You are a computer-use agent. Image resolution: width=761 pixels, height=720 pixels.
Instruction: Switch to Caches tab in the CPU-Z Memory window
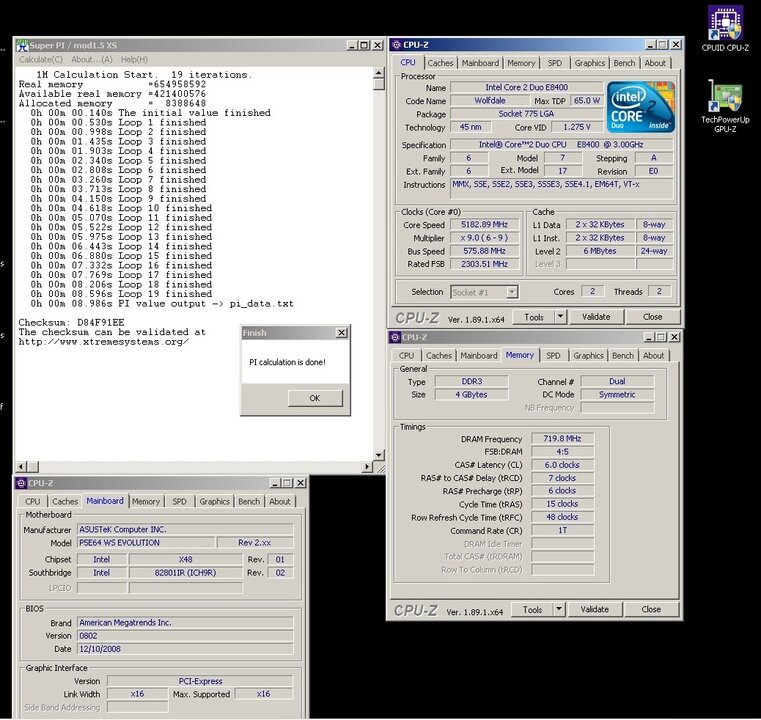pyautogui.click(x=439, y=355)
